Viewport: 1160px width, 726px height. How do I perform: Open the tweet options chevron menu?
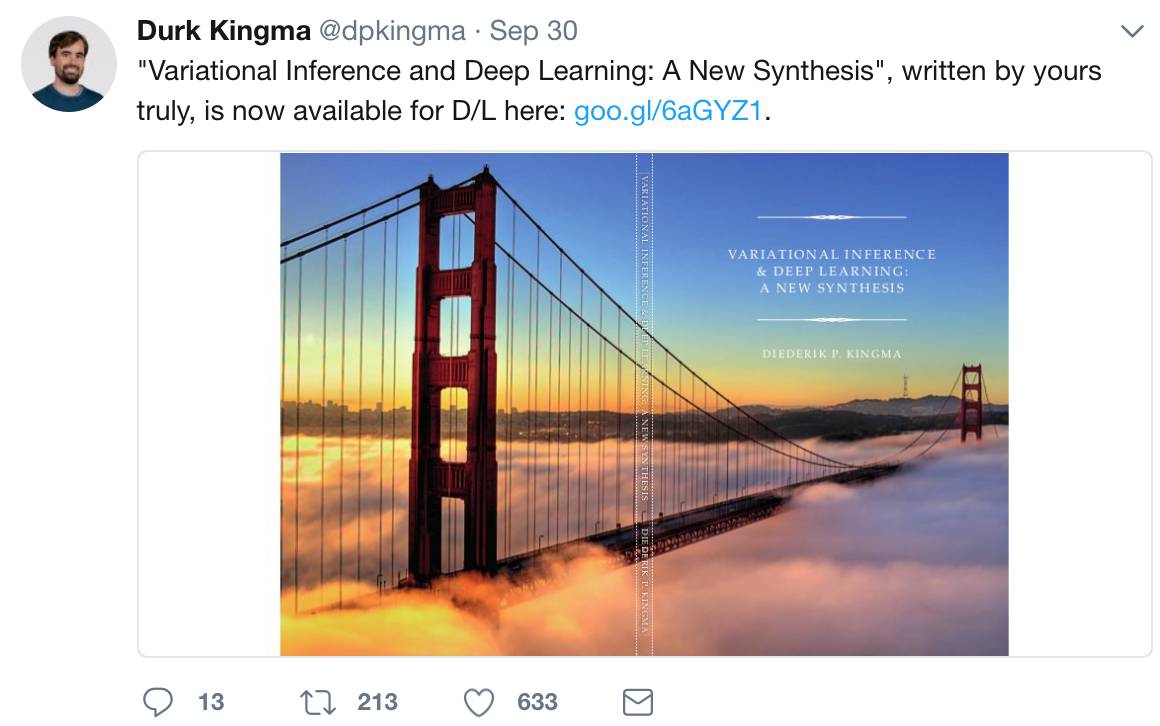(1132, 31)
